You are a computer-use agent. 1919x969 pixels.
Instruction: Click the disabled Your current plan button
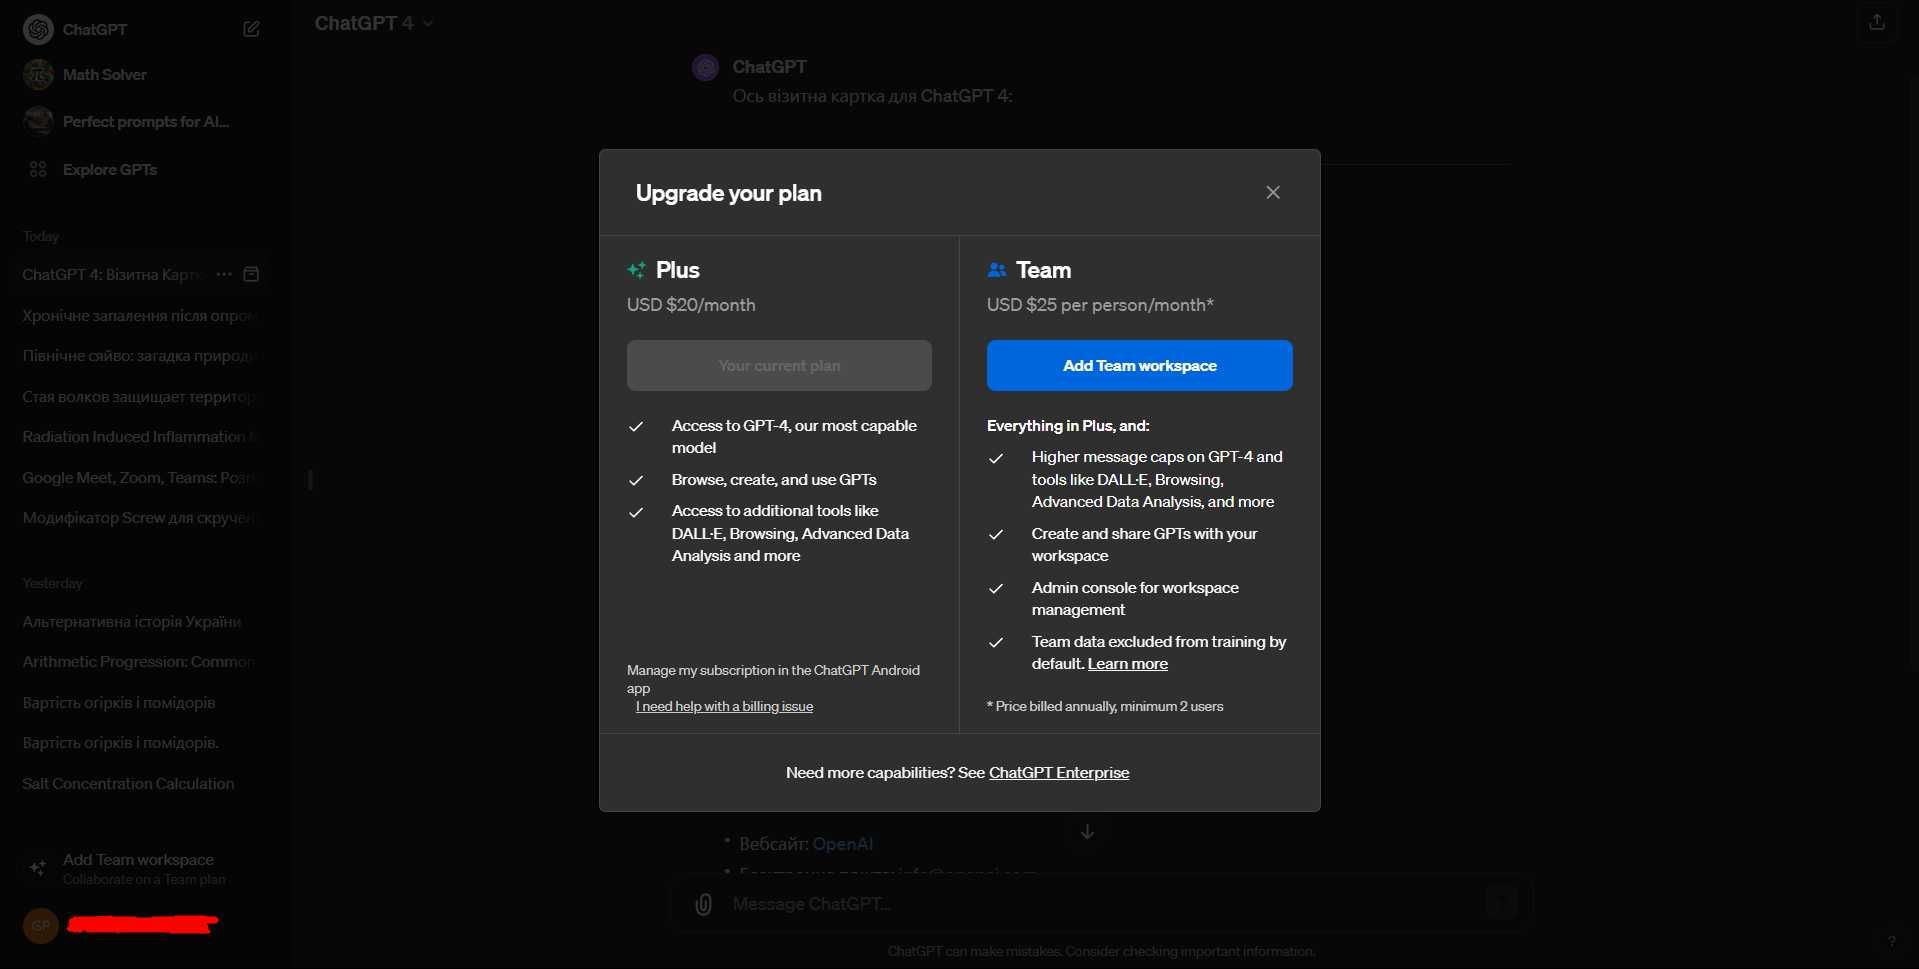(x=779, y=365)
